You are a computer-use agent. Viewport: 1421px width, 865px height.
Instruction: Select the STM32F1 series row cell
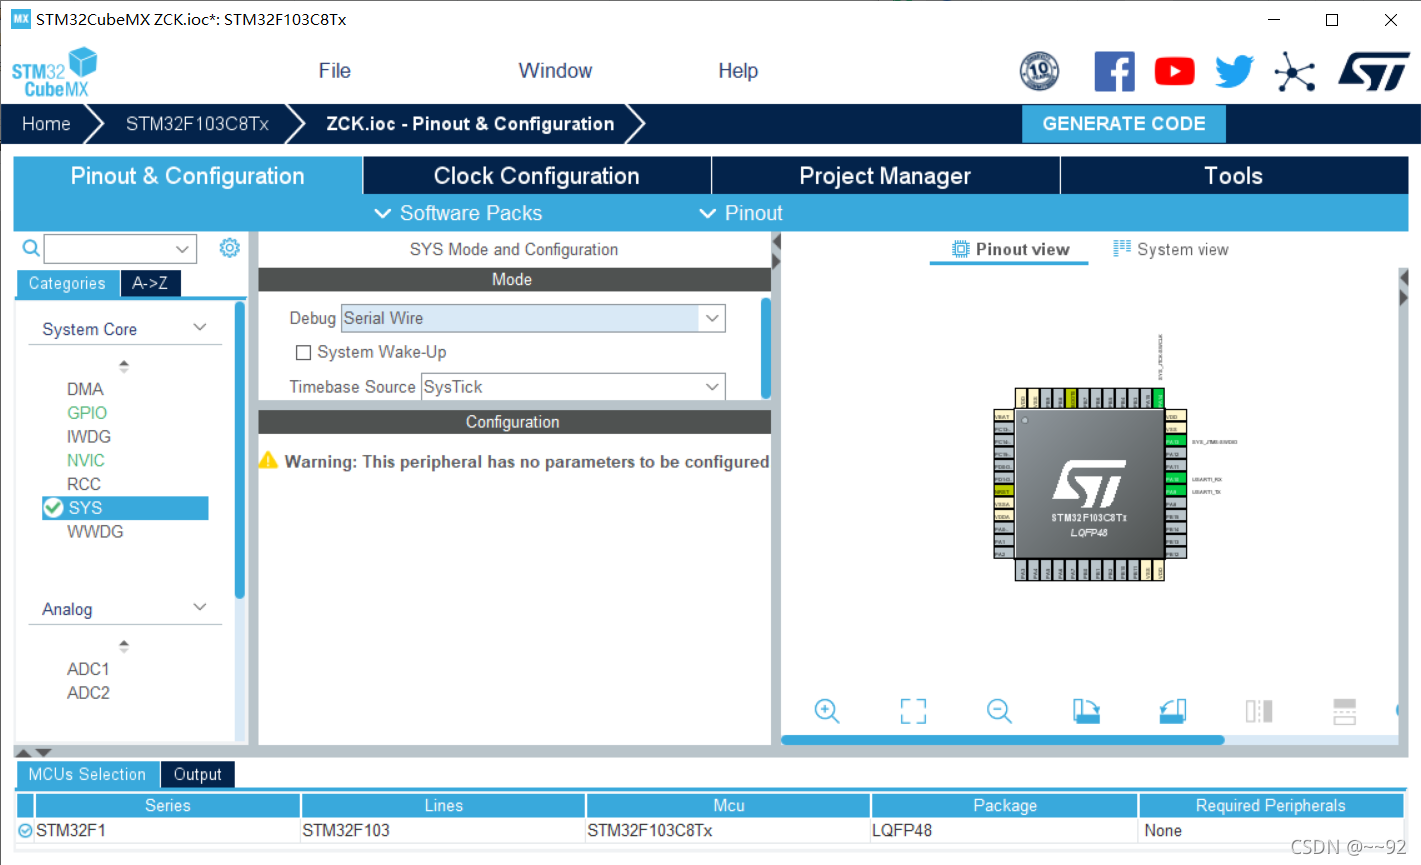pos(167,830)
